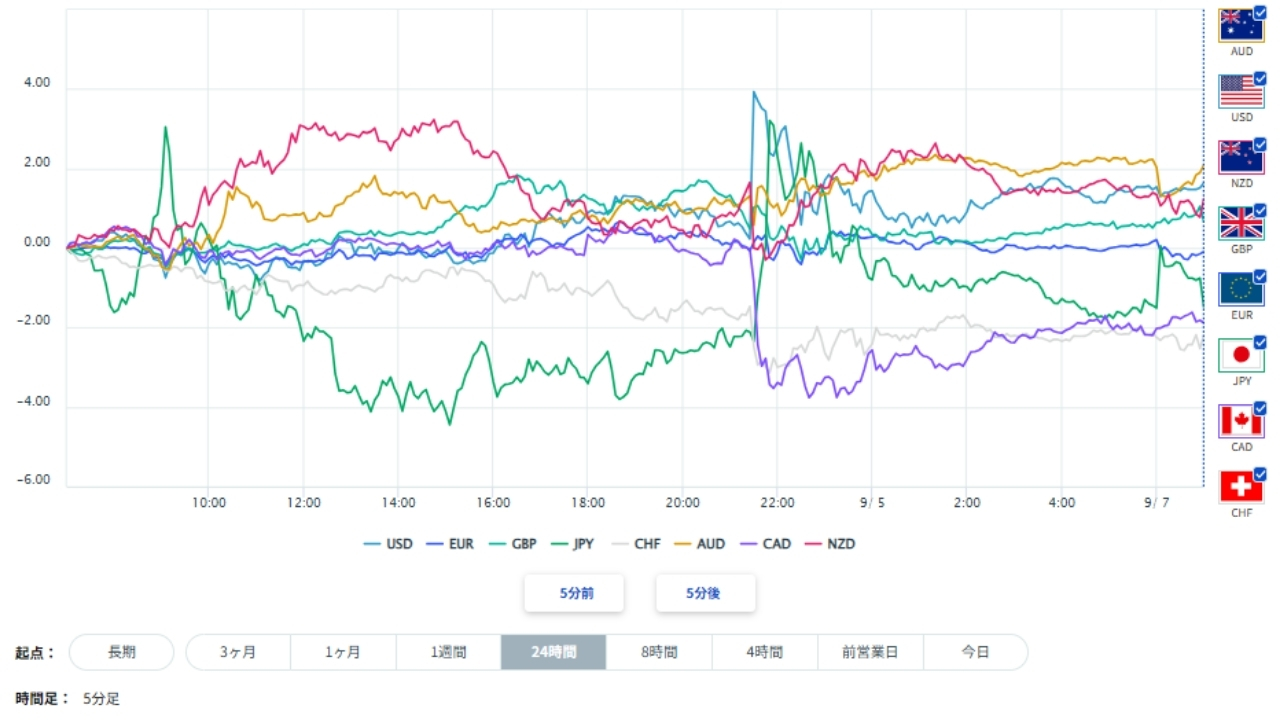This screenshot has width=1280, height=720.
Task: Uncheck the GBP currency checkbox
Action: click(x=1259, y=211)
